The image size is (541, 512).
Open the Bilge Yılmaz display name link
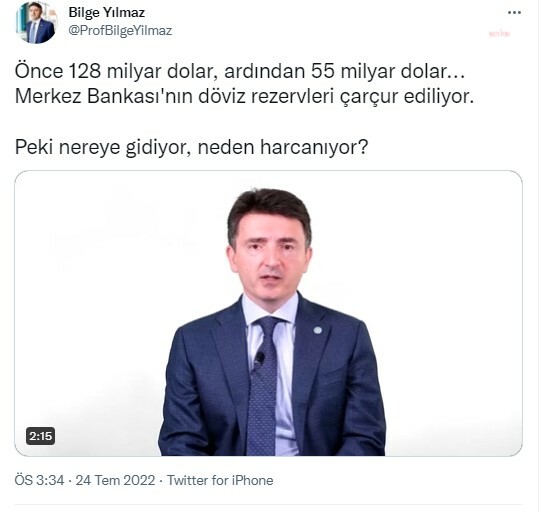coord(107,13)
